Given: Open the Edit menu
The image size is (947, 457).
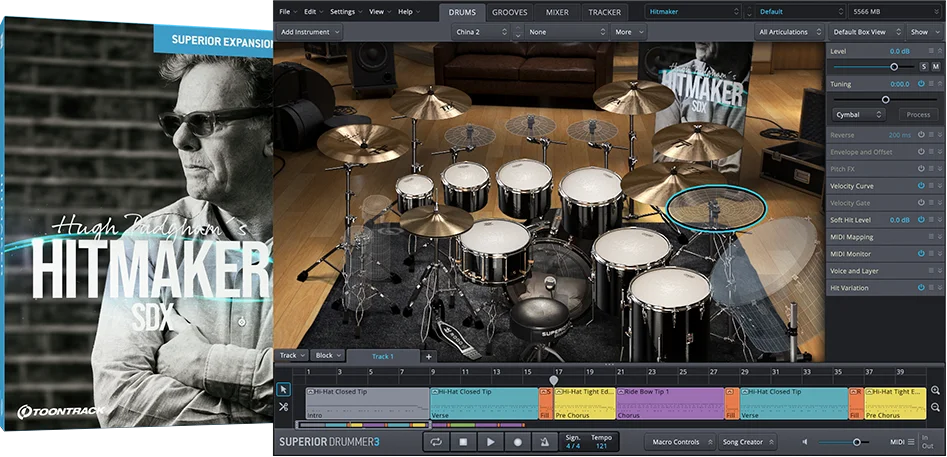Looking at the screenshot, I should pyautogui.click(x=313, y=11).
